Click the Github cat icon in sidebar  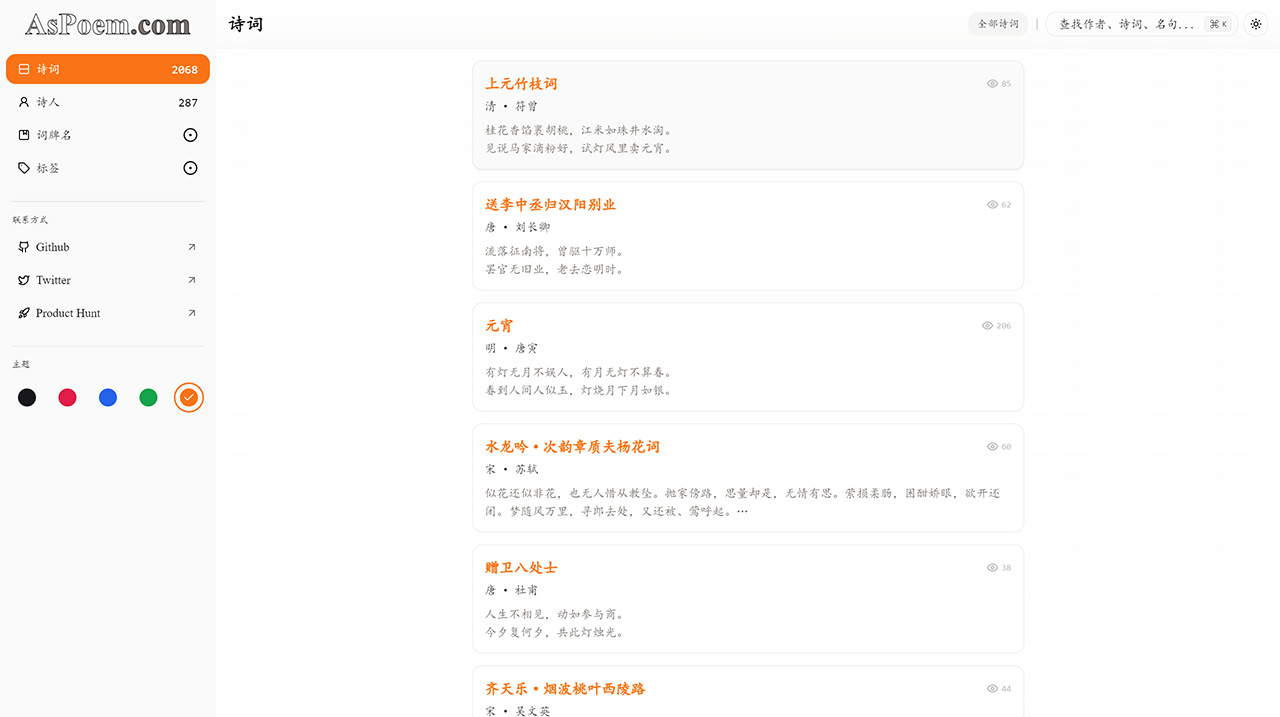pos(23,247)
